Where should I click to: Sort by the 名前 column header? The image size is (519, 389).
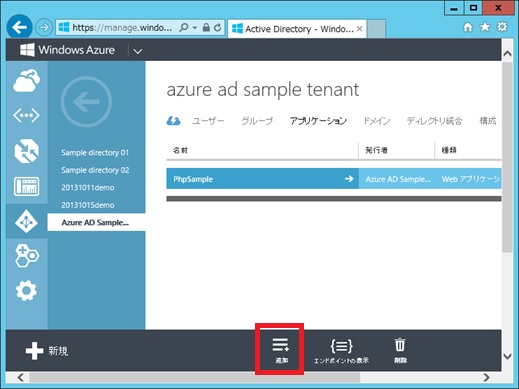180,150
